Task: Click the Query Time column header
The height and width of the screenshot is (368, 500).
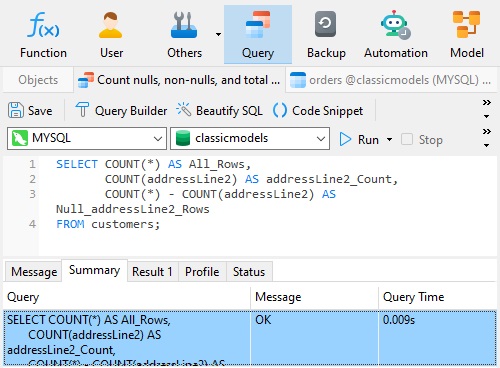Action: pos(437,297)
